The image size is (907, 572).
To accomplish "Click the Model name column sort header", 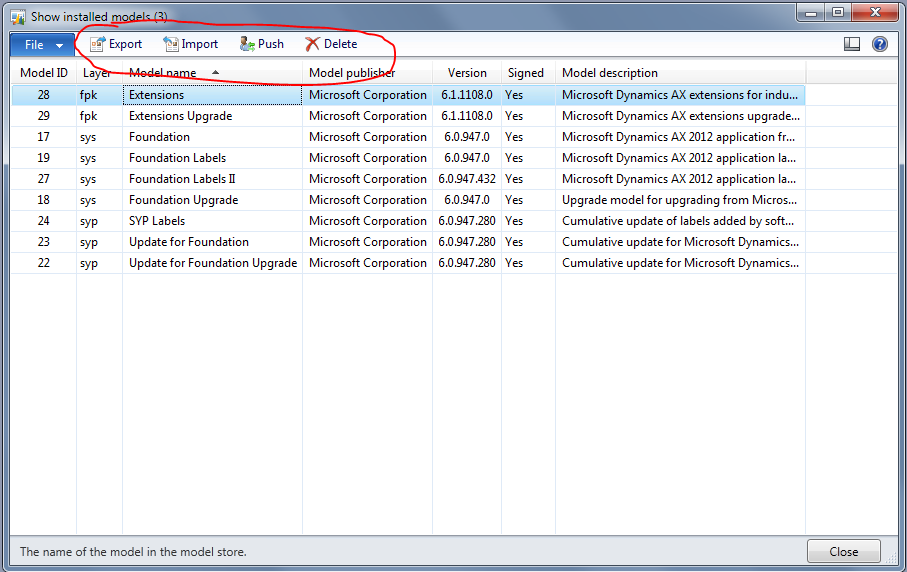I will 212,73.
